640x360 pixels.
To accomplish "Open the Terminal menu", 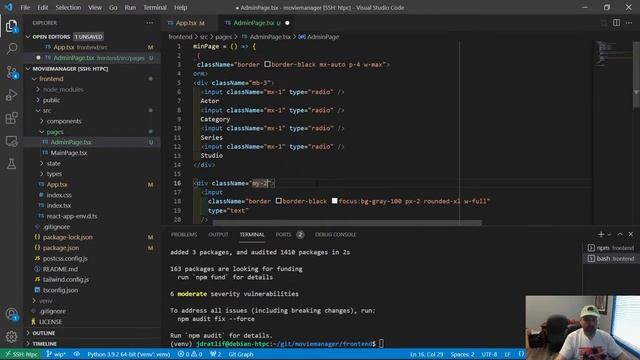I will point(155,7).
